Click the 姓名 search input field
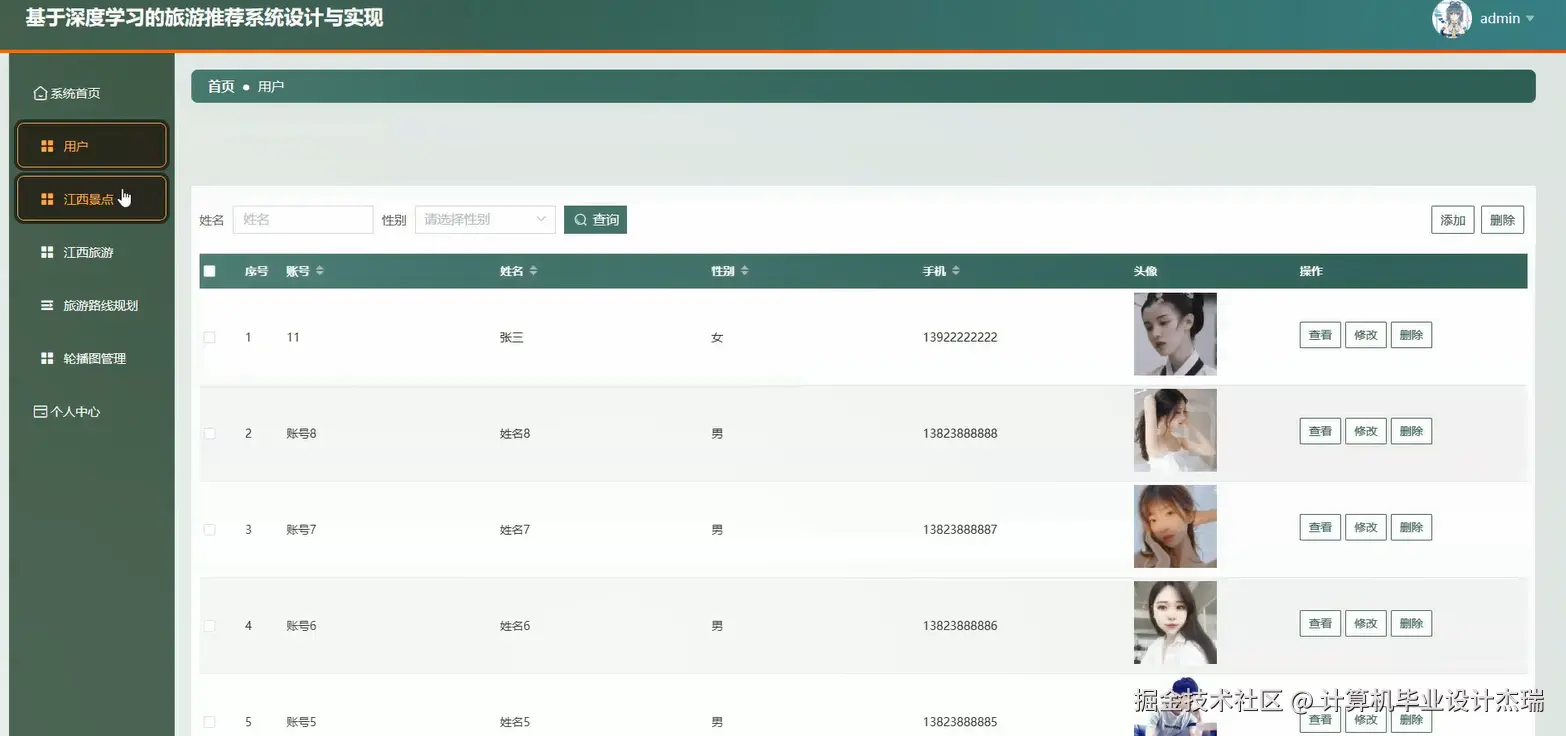 click(303, 219)
